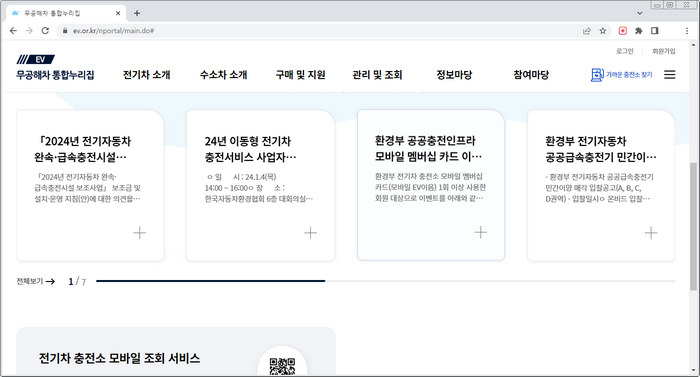
Task: Go back to the previous page
Action: coord(13,31)
